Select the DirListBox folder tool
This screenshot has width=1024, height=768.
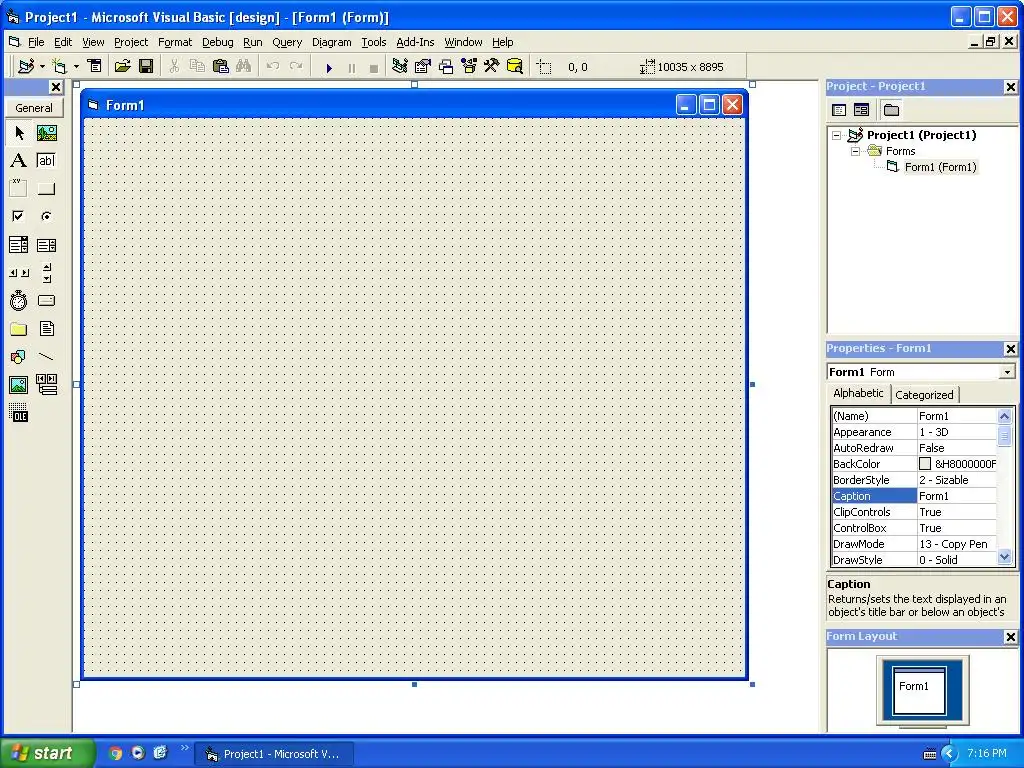19,328
